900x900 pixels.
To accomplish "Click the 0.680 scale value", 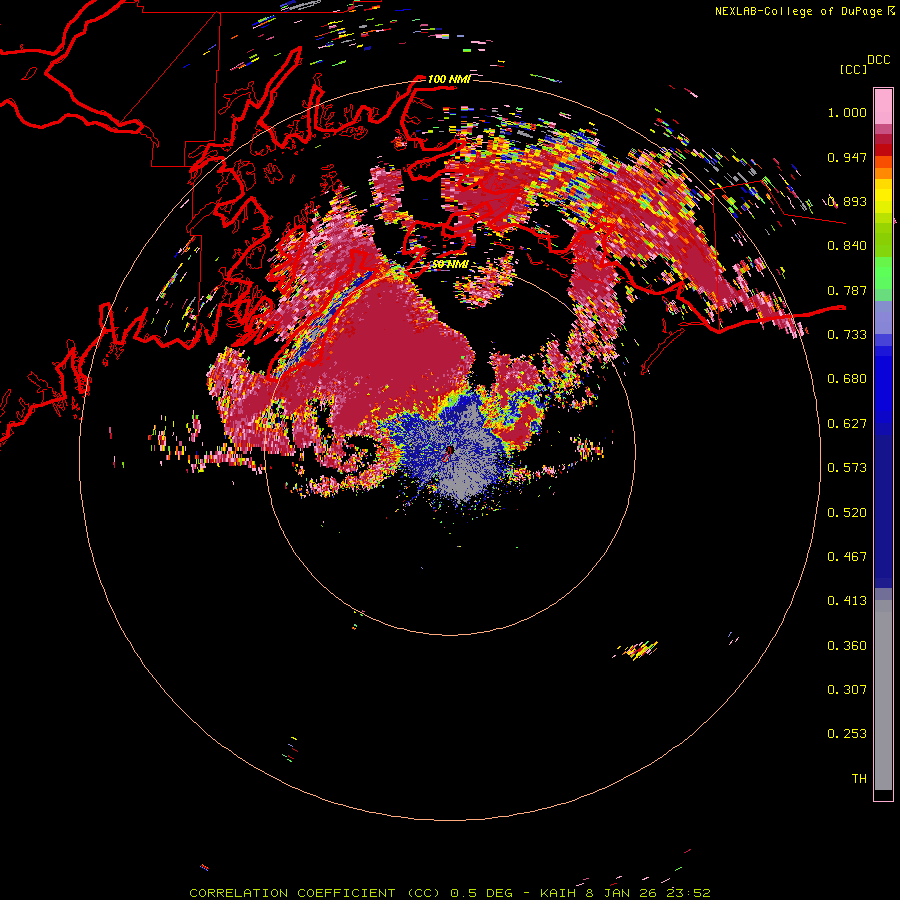I will (x=847, y=379).
